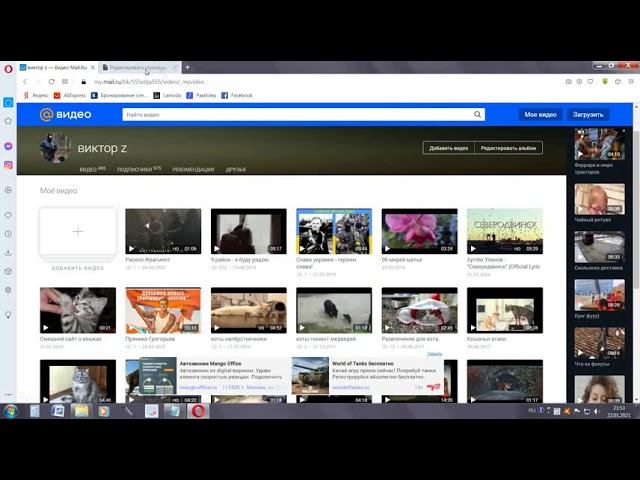Image resolution: width=640 pixels, height=480 pixels.
Task: Open the Мое видео button
Action: click(540, 115)
